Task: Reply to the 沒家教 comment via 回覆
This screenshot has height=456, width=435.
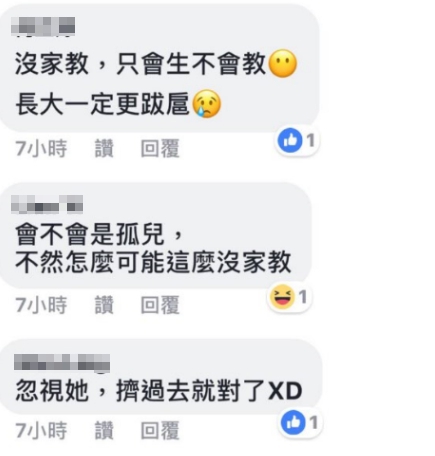Action: pyautogui.click(x=160, y=148)
